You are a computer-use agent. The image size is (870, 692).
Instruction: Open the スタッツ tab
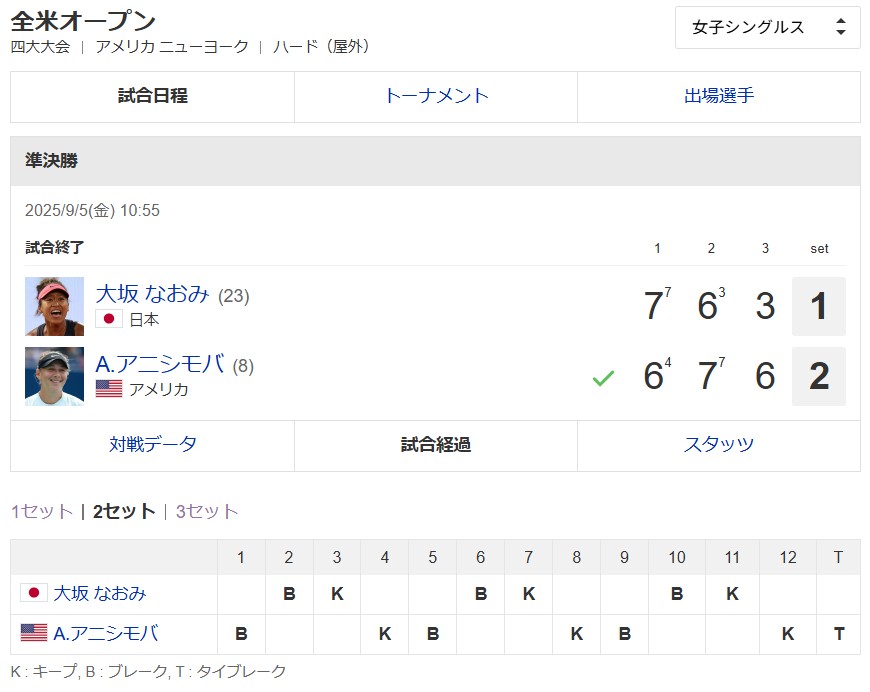click(x=718, y=445)
